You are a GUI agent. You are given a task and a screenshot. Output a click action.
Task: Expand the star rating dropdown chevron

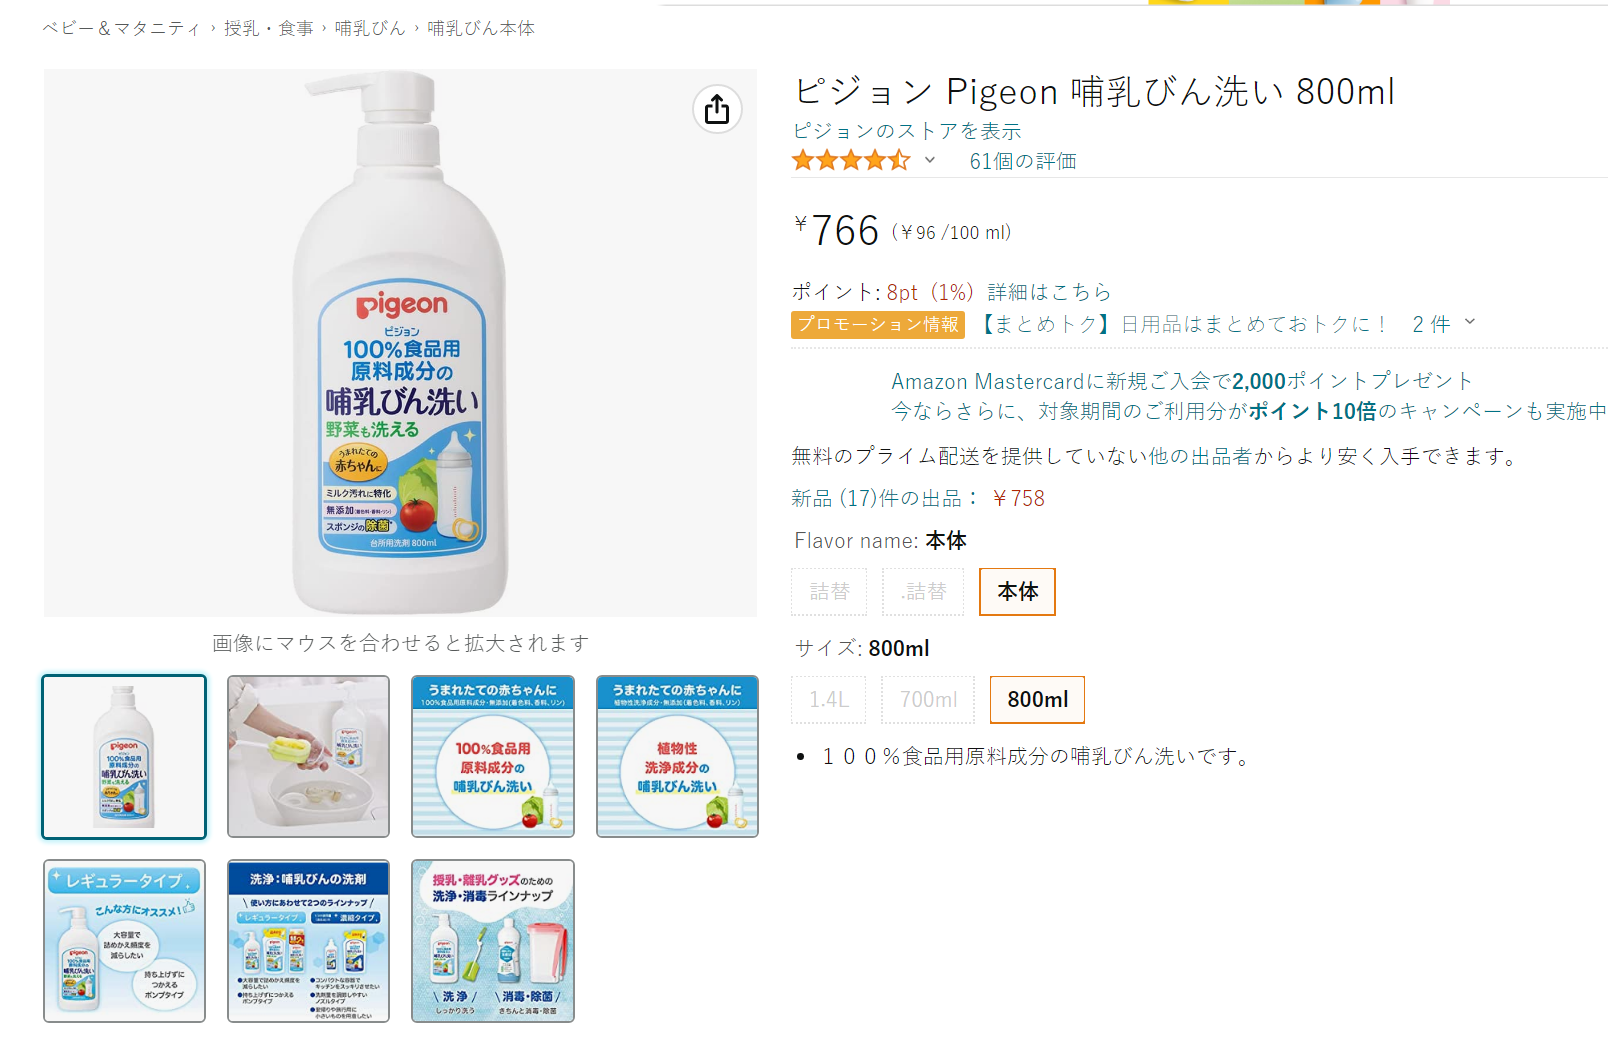click(930, 160)
